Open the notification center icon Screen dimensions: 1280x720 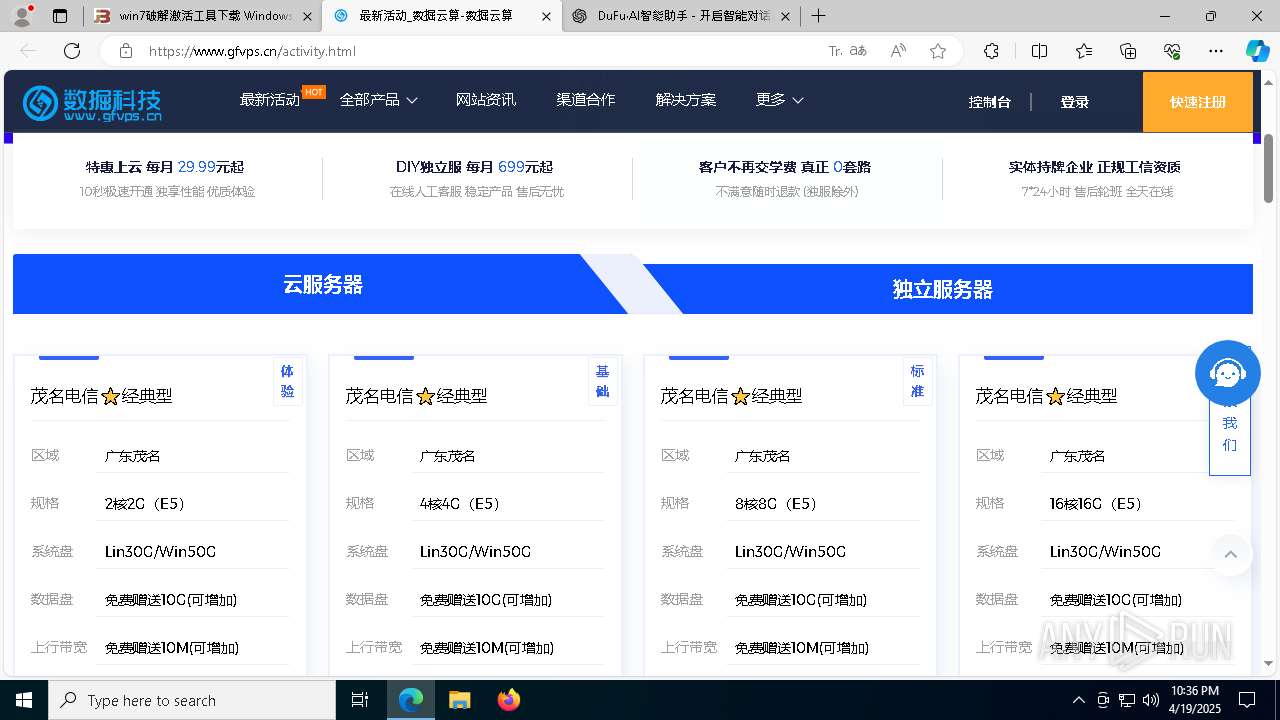pyautogui.click(x=1247, y=700)
